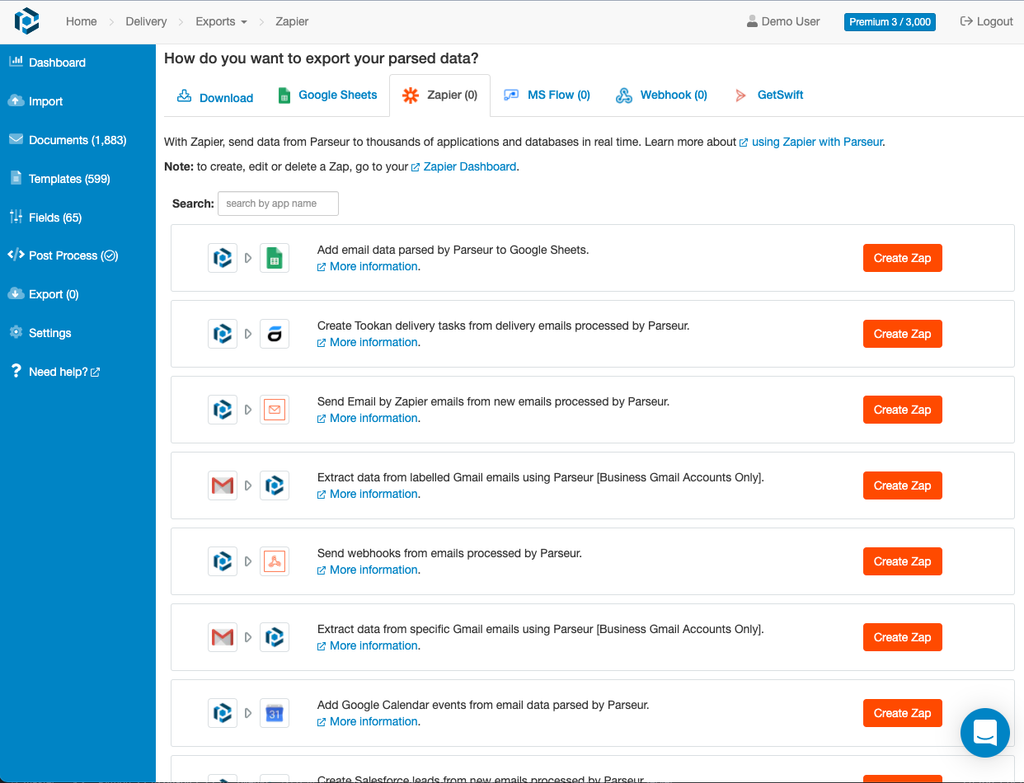Click the search by app name field

[x=278, y=203]
